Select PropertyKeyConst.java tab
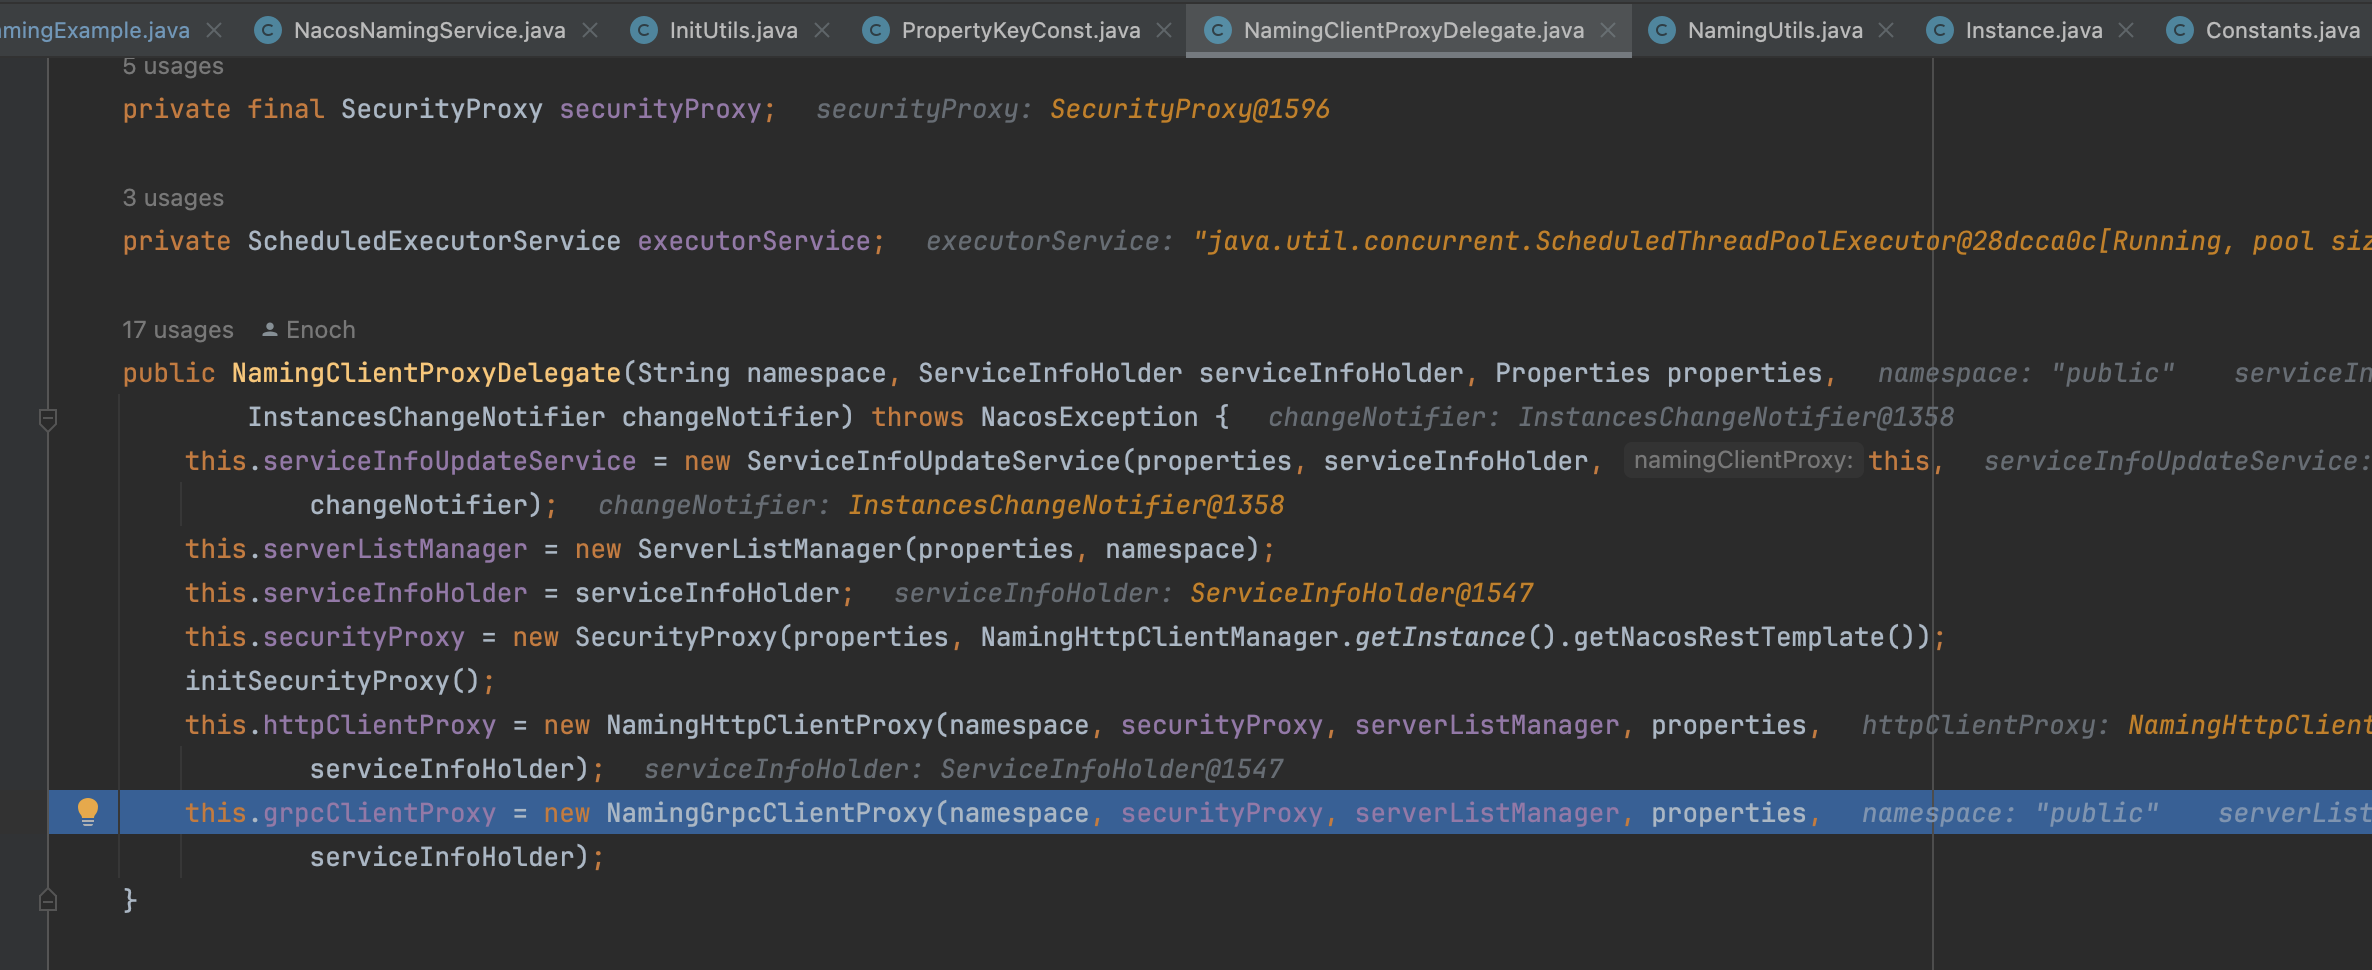The height and width of the screenshot is (970, 2372). pos(1020,30)
